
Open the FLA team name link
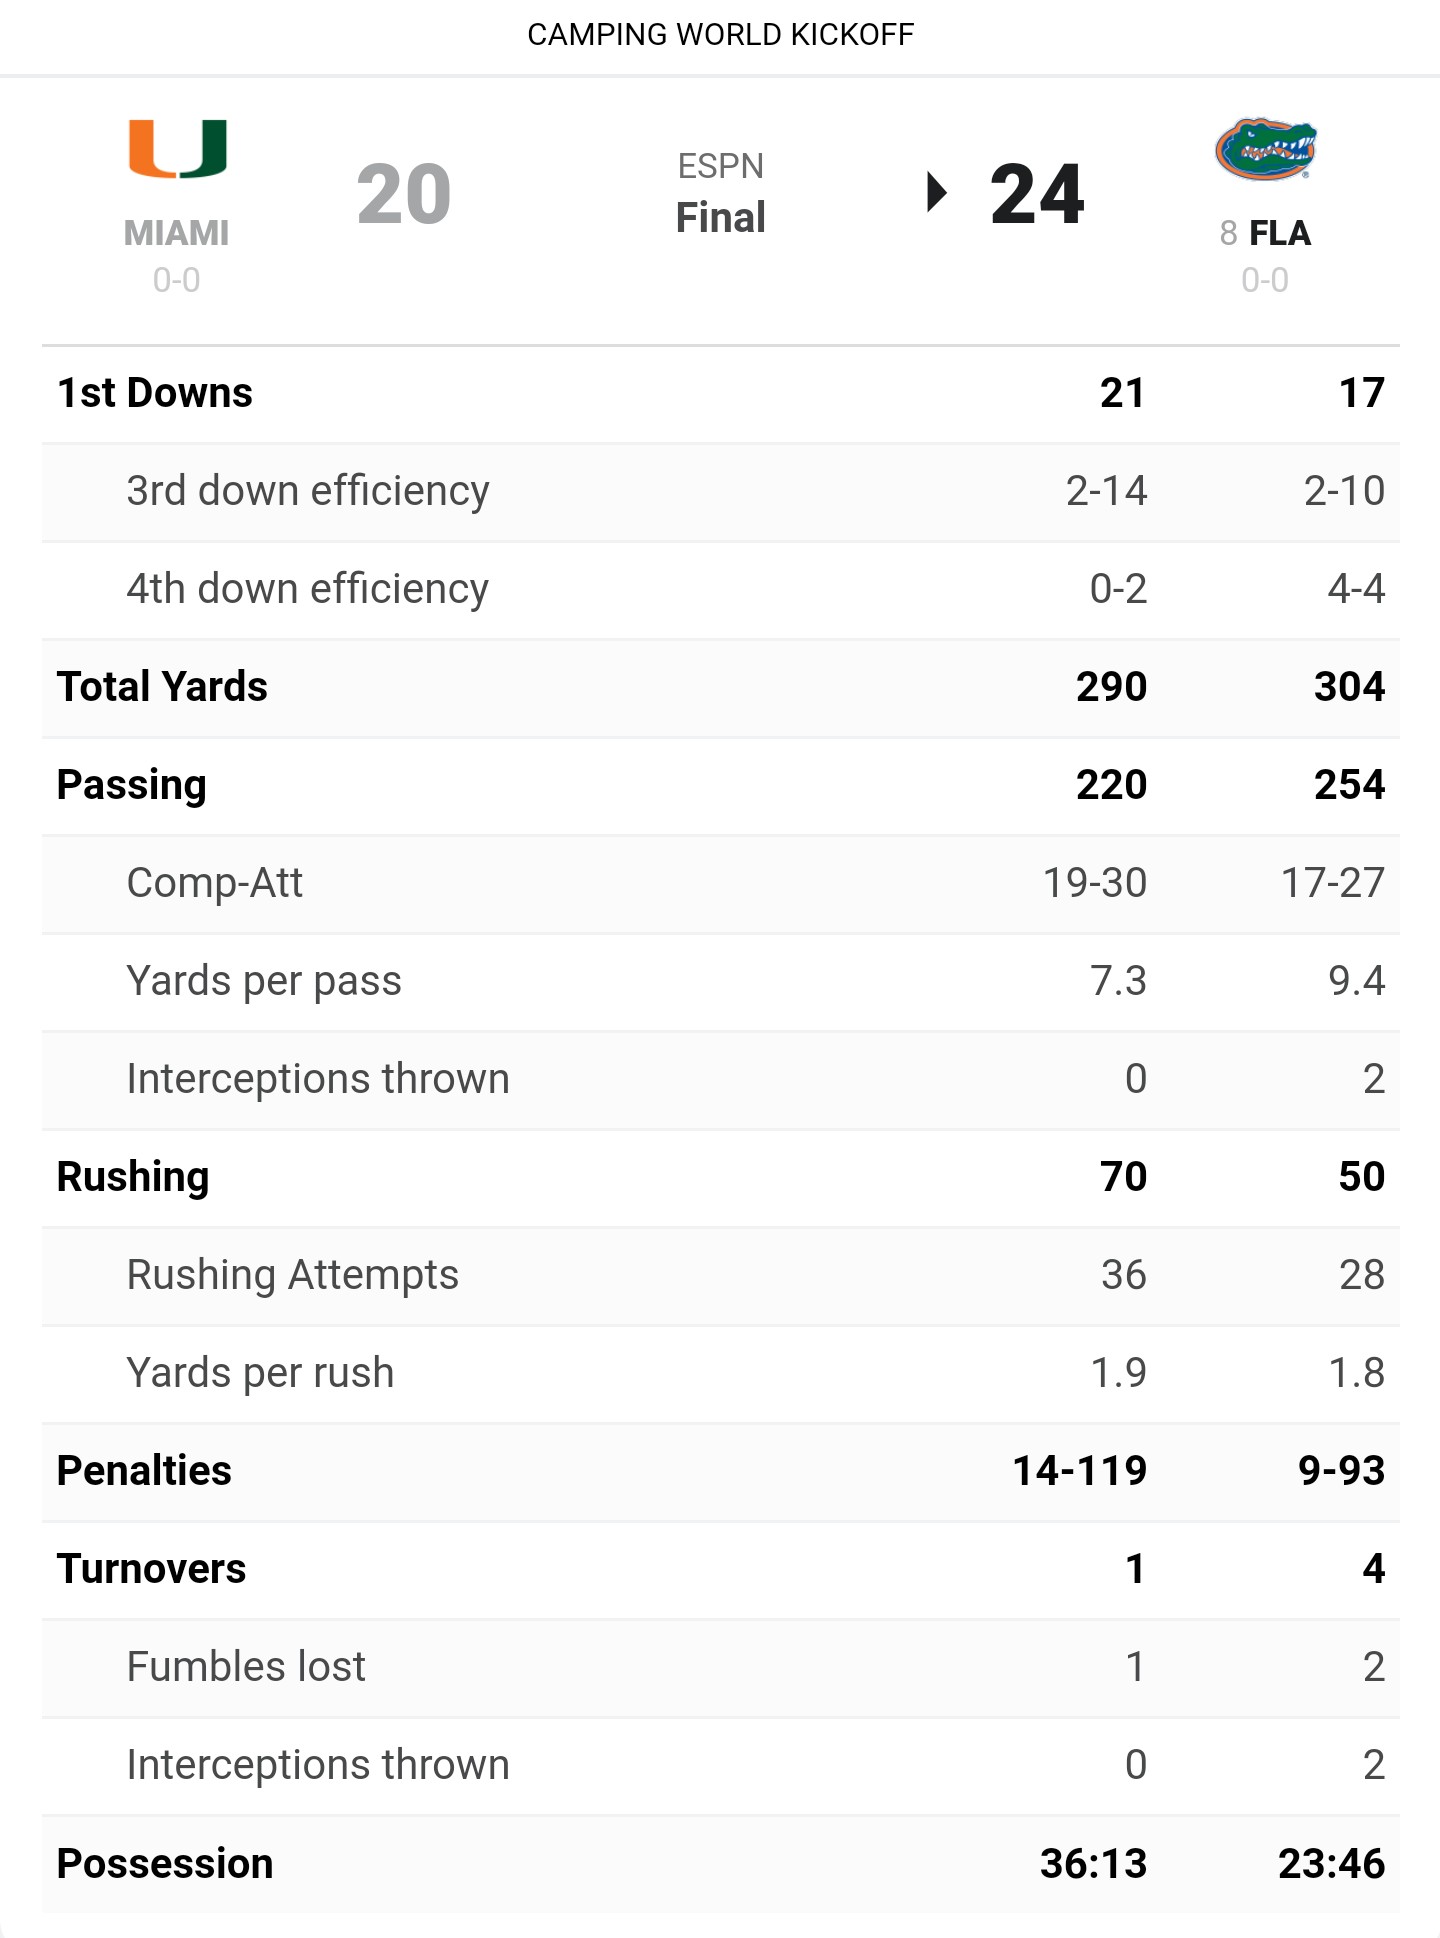(x=1280, y=233)
